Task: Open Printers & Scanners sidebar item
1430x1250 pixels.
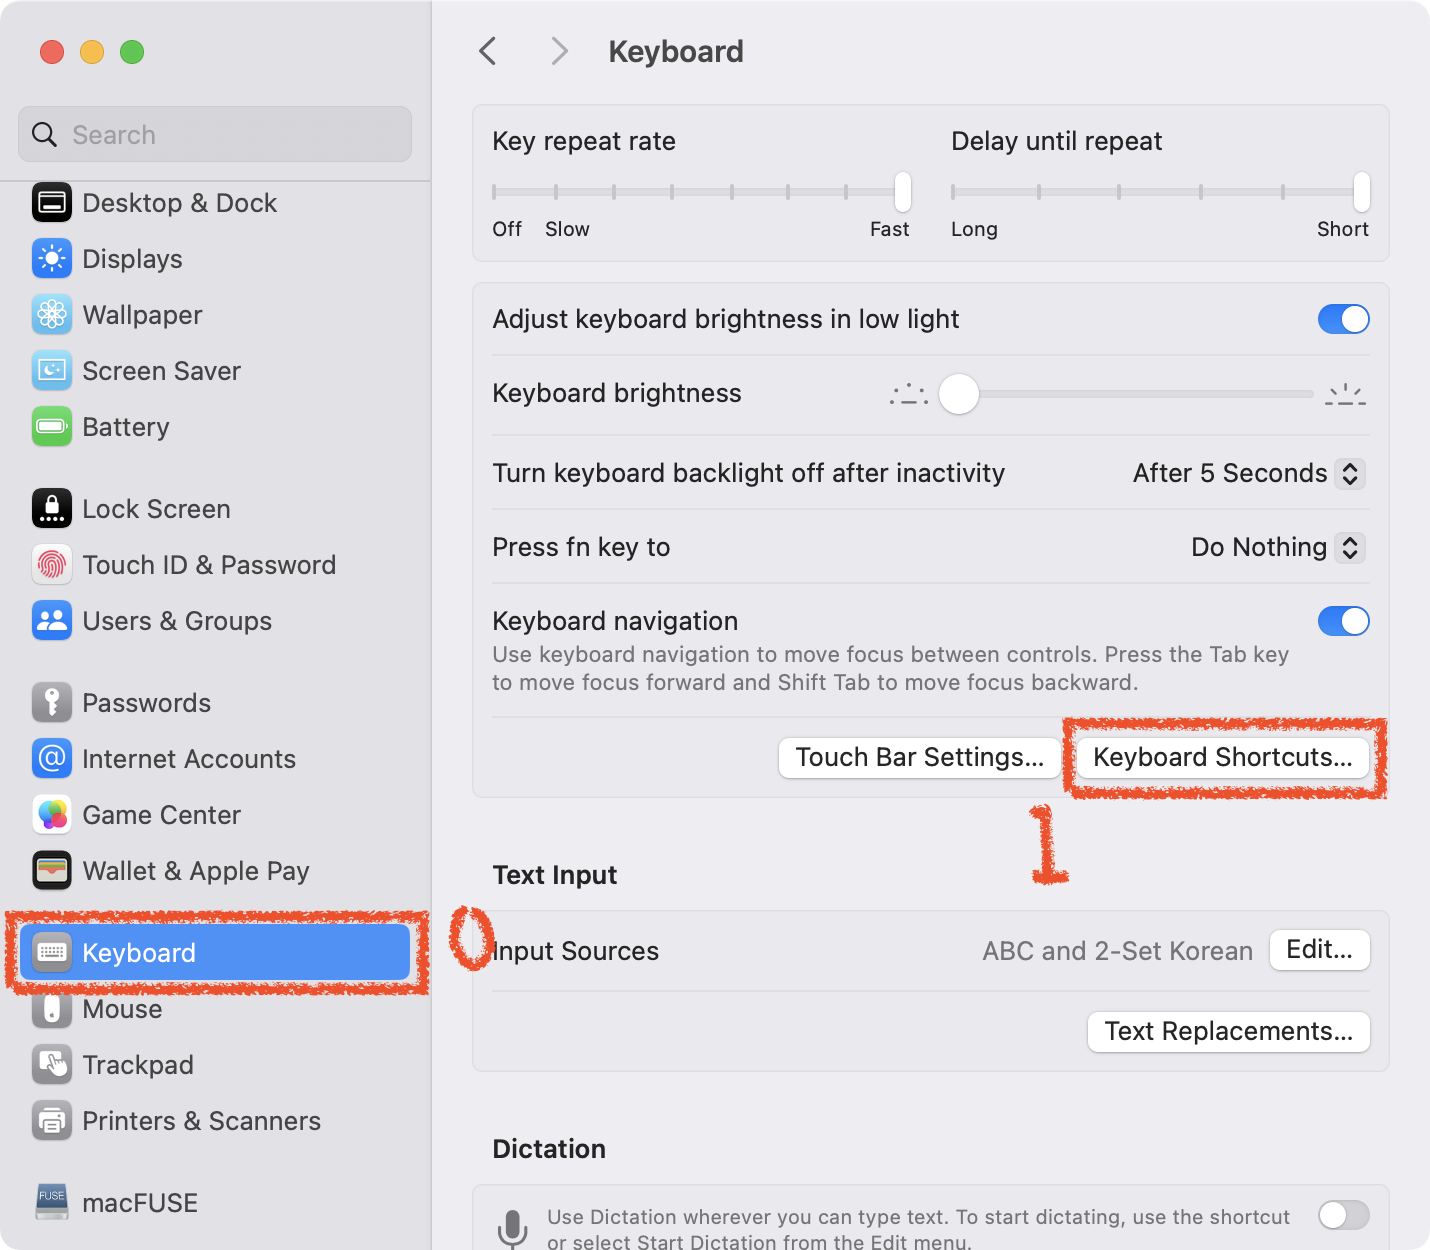Action: click(201, 1121)
